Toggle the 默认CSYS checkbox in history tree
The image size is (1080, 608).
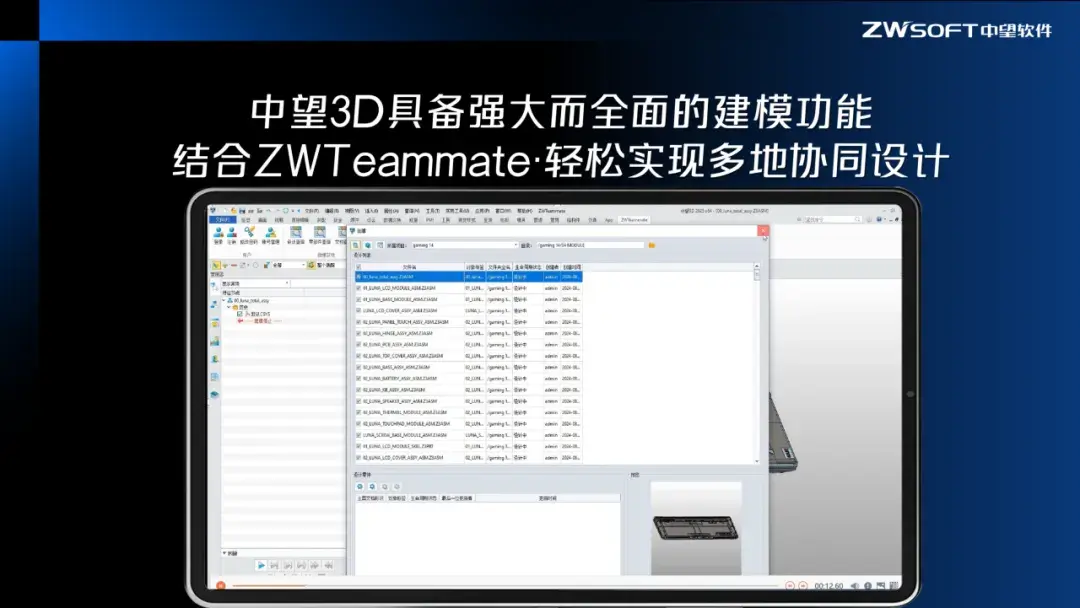(240, 314)
